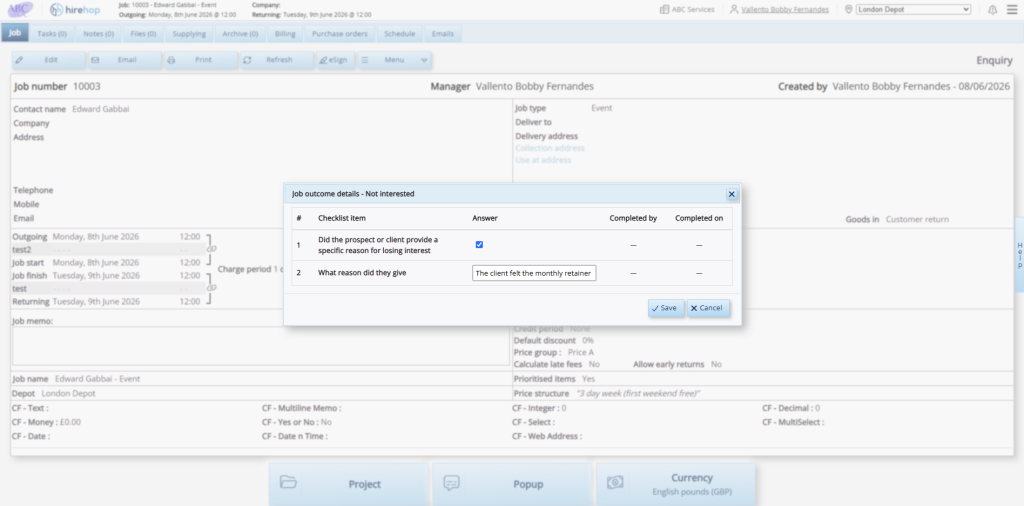The image size is (1024, 506).
Task: Click 'What reason did they give' text
Action: 362,273
